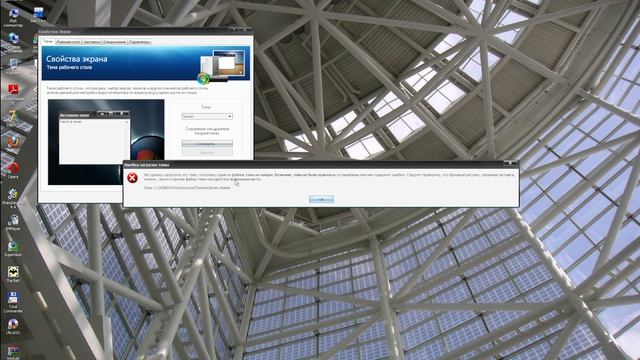This screenshot has width=640, height=360.
Task: Open the monitor desktop icon above Adobe Reader
Action: 13,66
